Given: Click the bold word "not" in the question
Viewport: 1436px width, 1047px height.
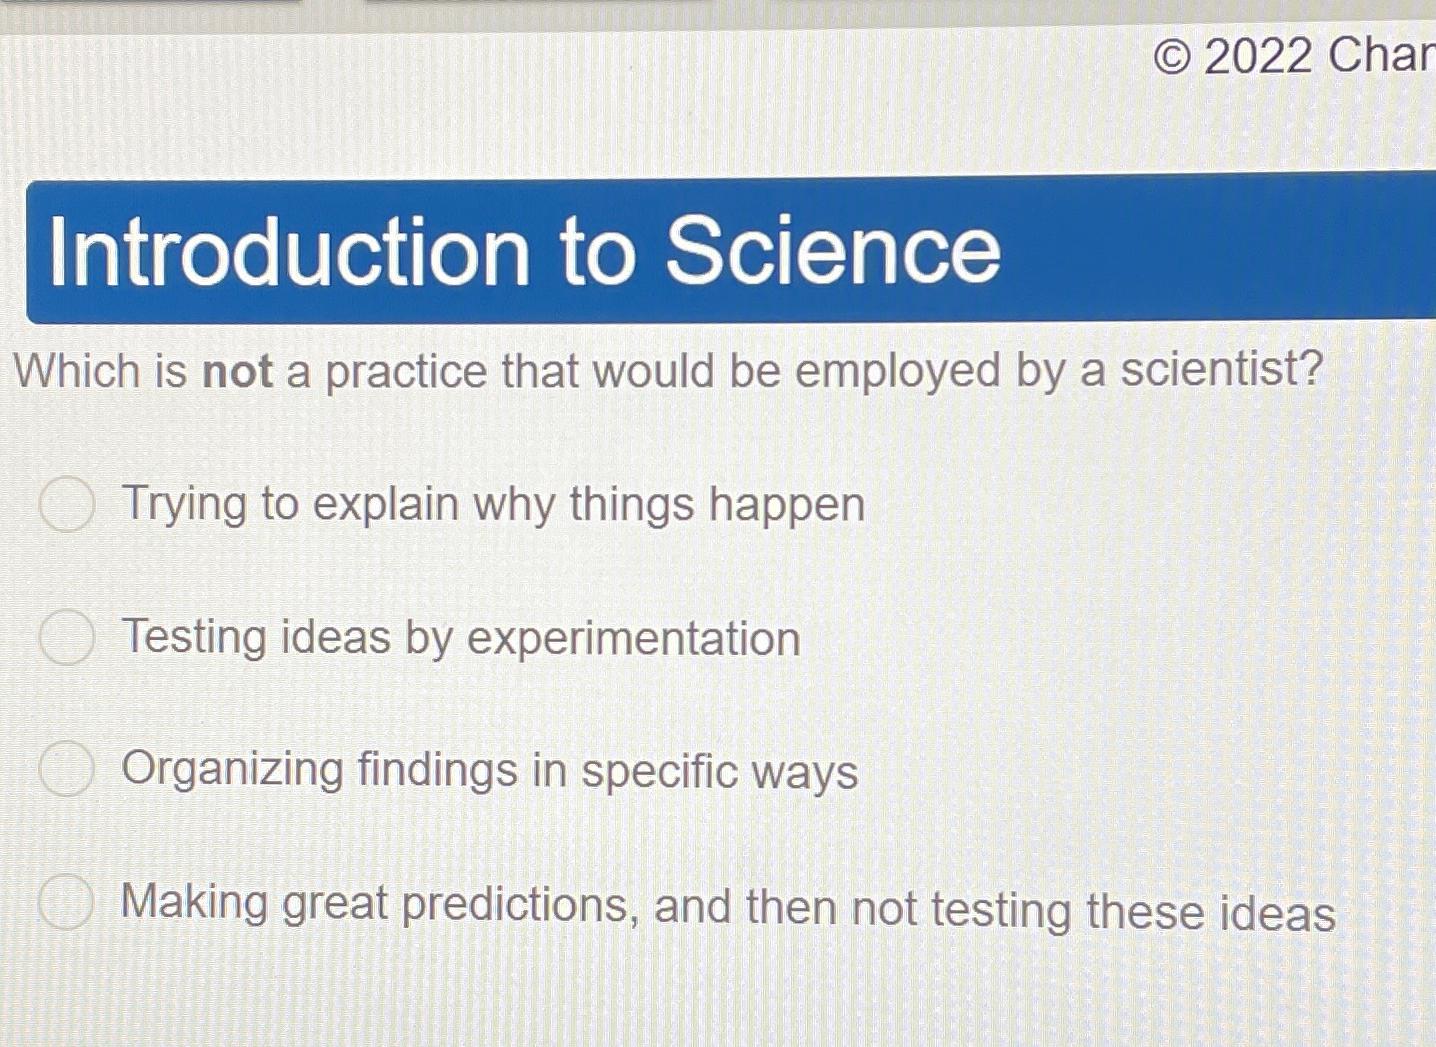Looking at the screenshot, I should click(240, 371).
